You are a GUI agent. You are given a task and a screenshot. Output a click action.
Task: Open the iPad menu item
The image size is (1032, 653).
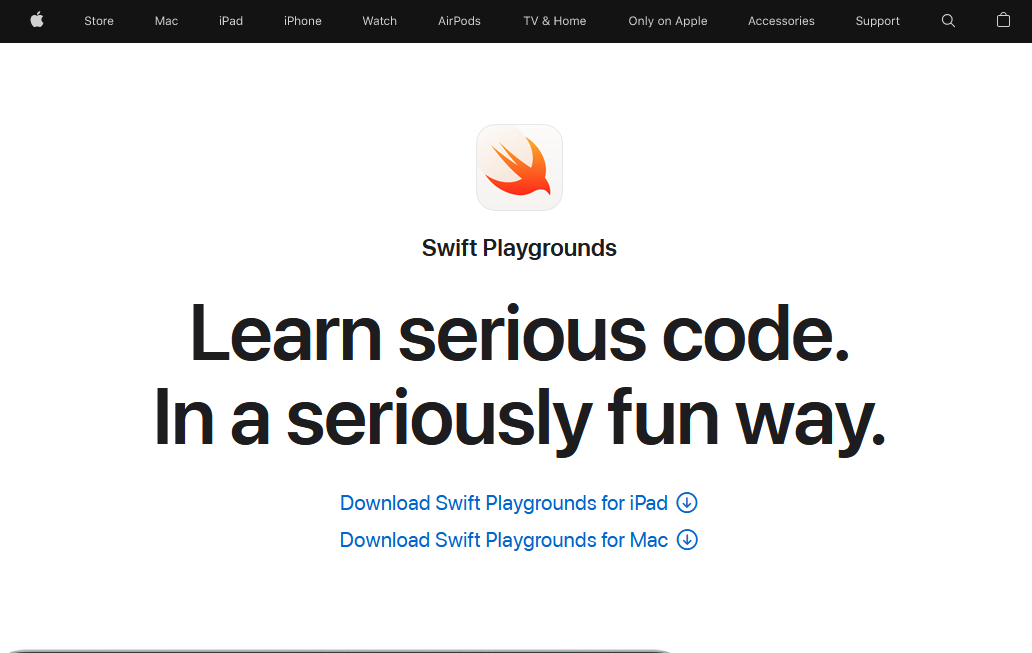coord(231,21)
